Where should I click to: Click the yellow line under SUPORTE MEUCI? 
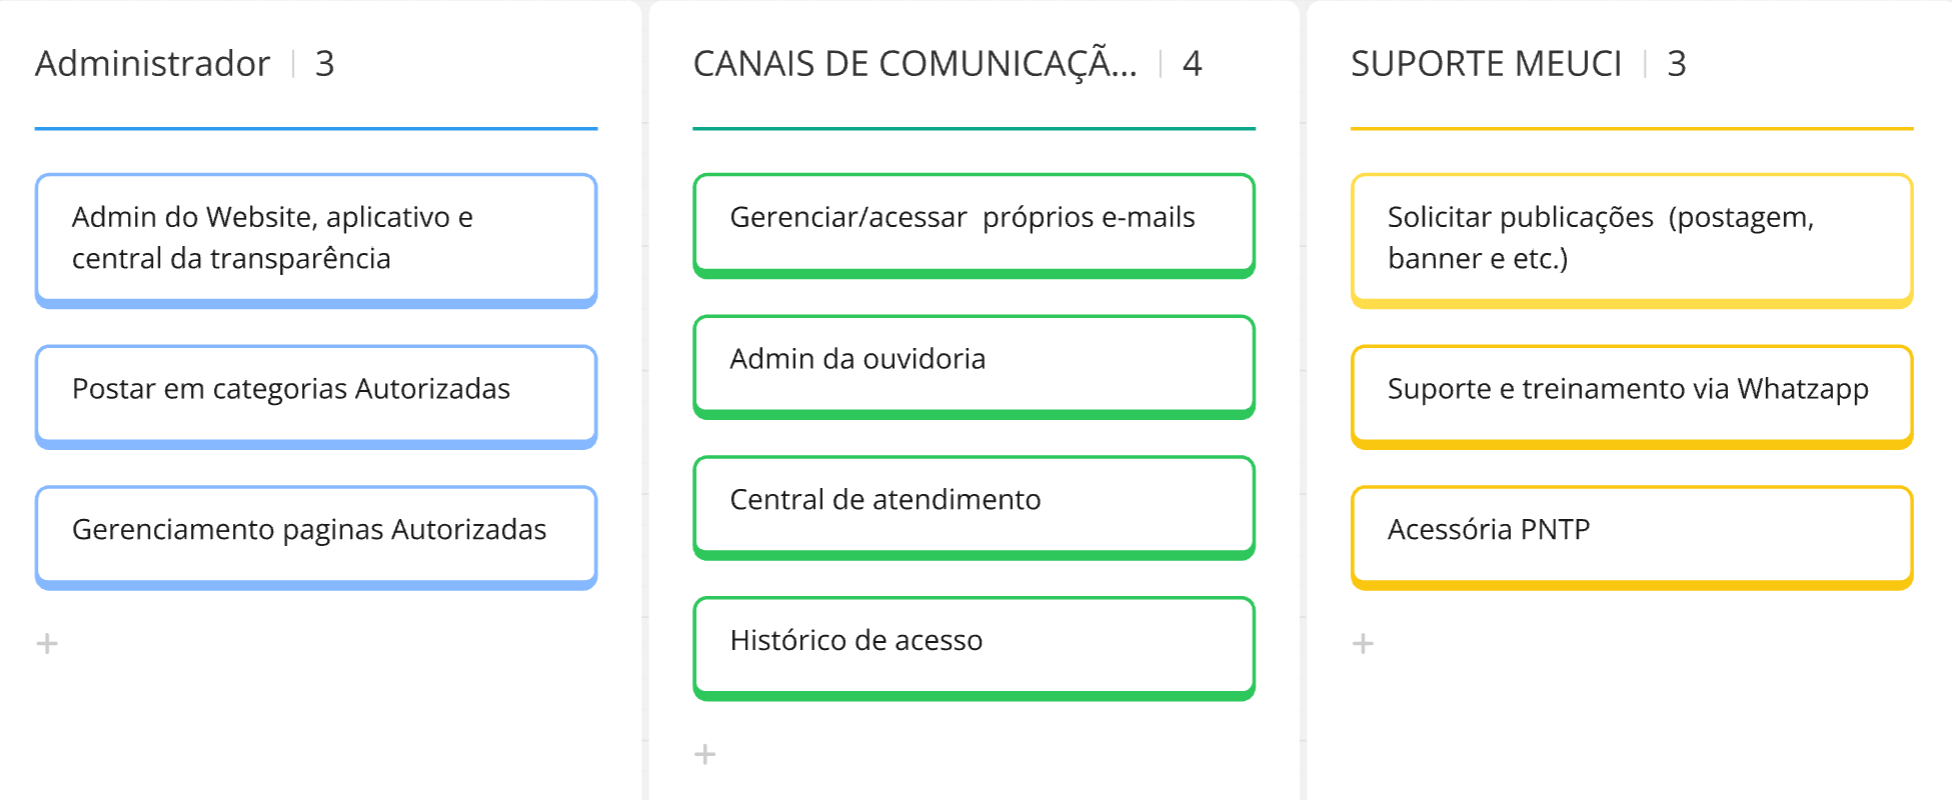[x=1631, y=128]
